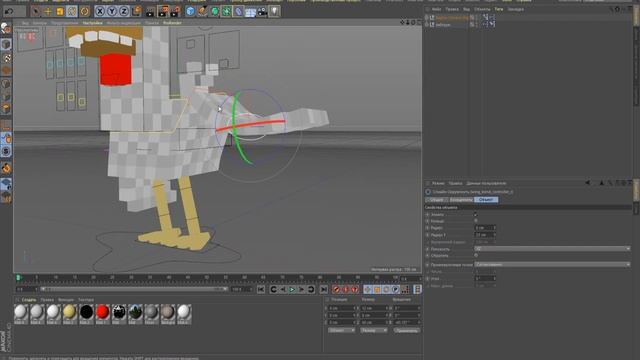The image size is (640, 360).
Task: Select the black material swatch
Action: pos(86,313)
